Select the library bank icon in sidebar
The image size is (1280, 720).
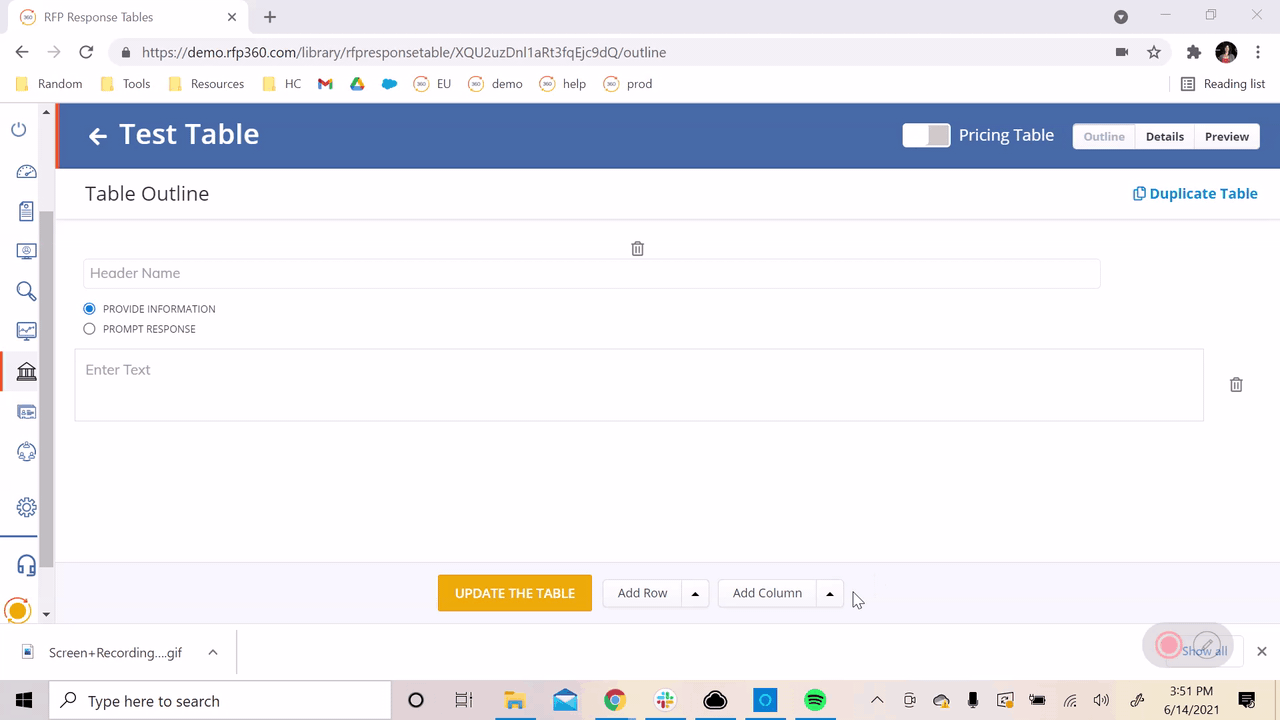(x=26, y=371)
